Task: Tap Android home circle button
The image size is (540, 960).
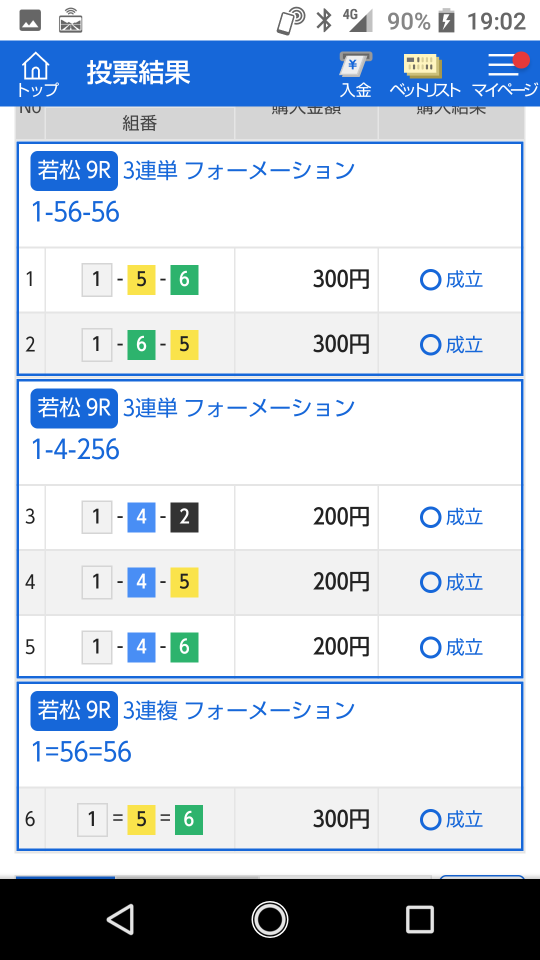Action: point(270,919)
